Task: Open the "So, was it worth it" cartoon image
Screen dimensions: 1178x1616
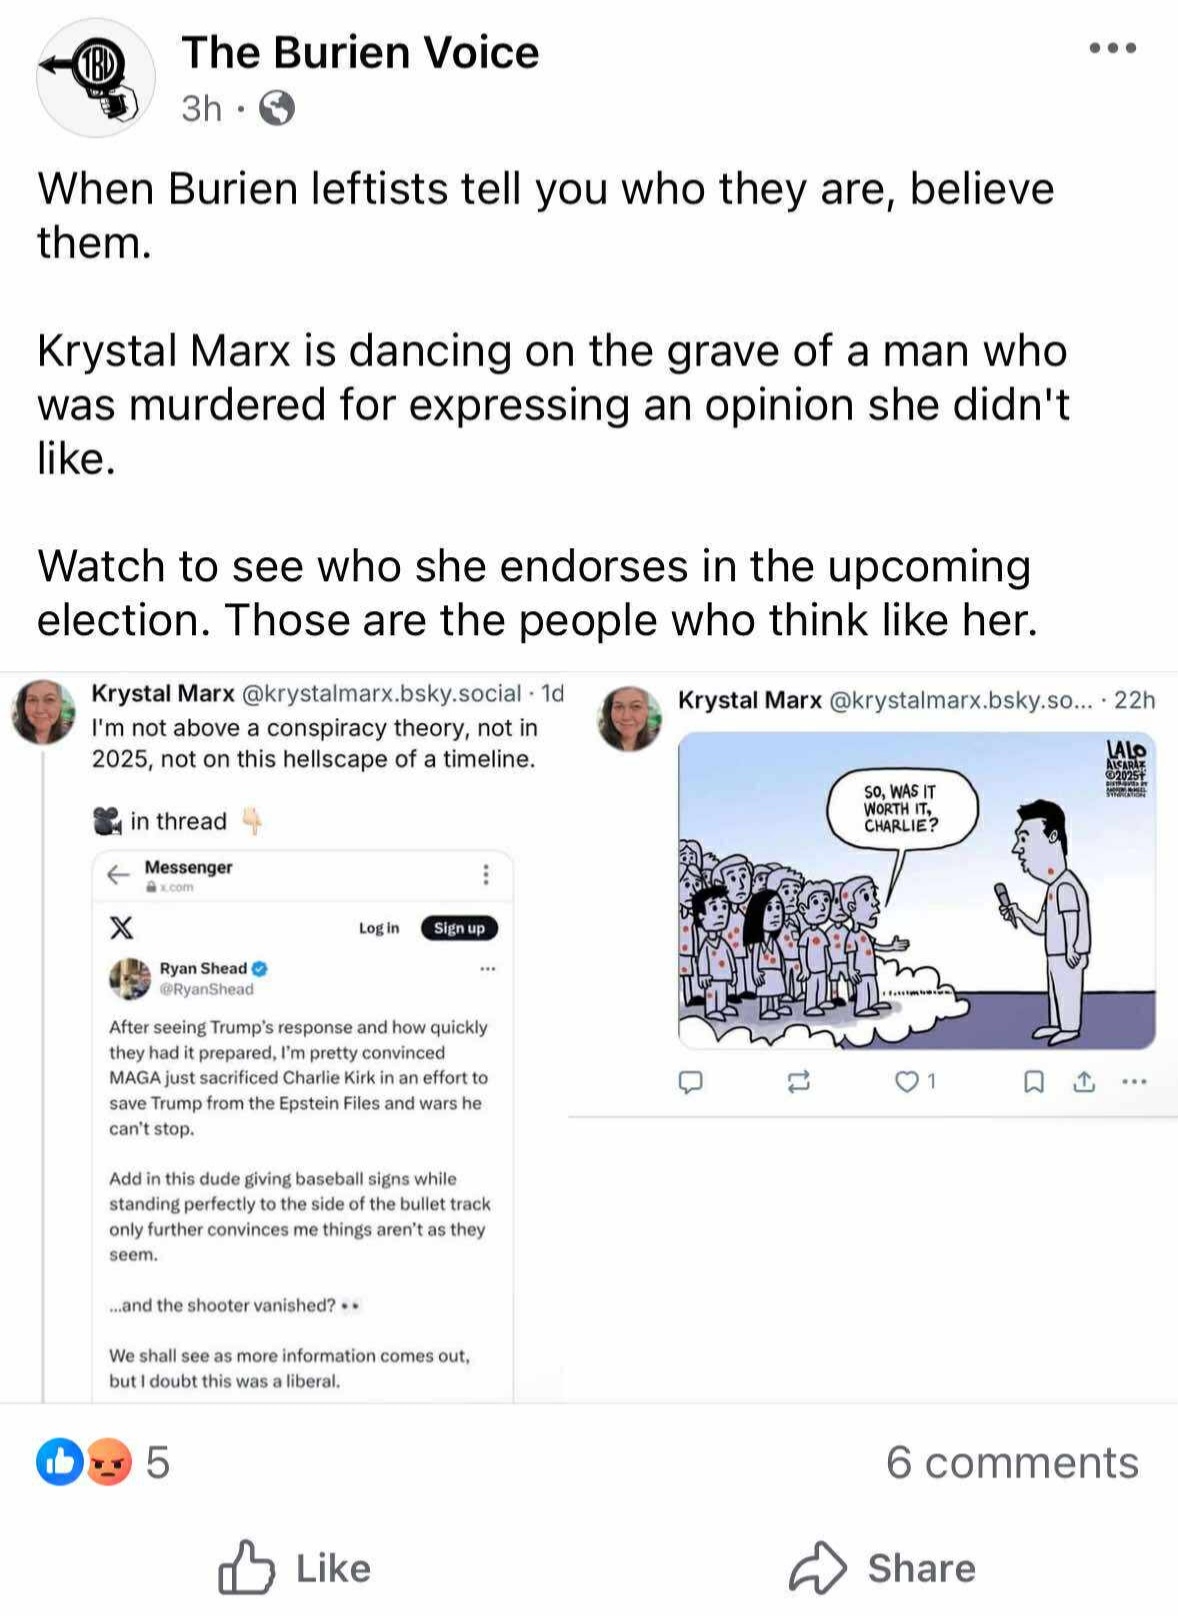Action: pos(916,890)
